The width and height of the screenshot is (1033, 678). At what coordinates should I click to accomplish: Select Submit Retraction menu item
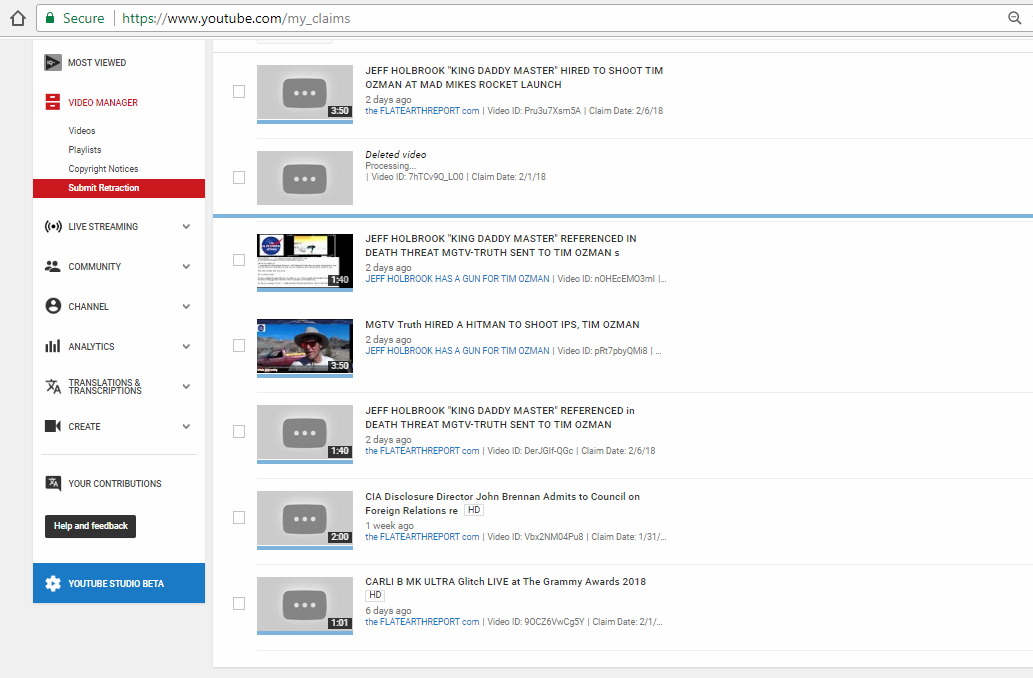[119, 188]
